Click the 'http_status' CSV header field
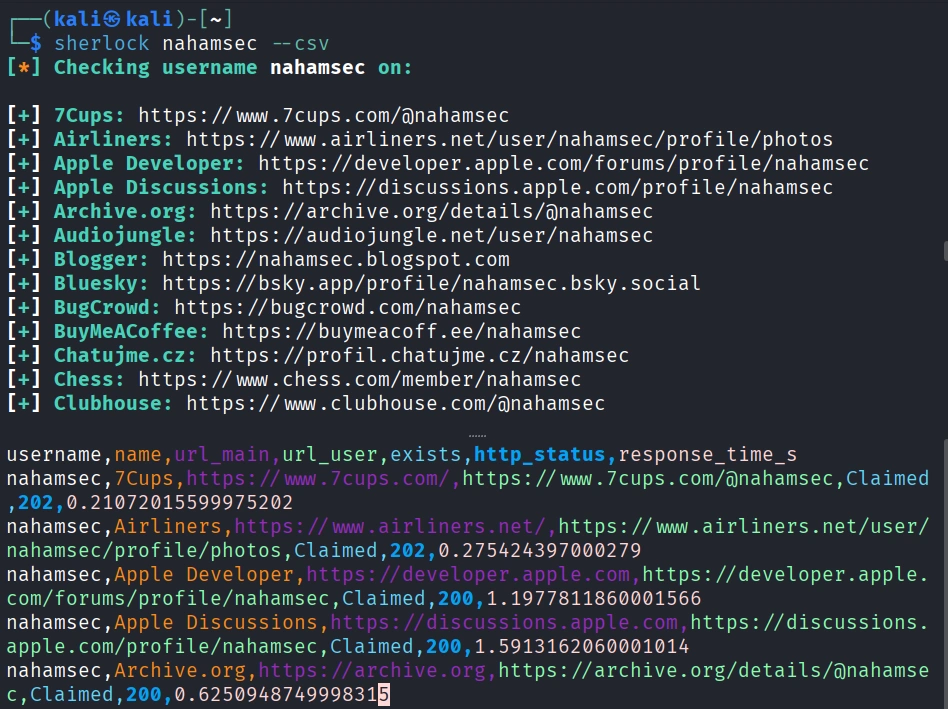 click(x=539, y=455)
